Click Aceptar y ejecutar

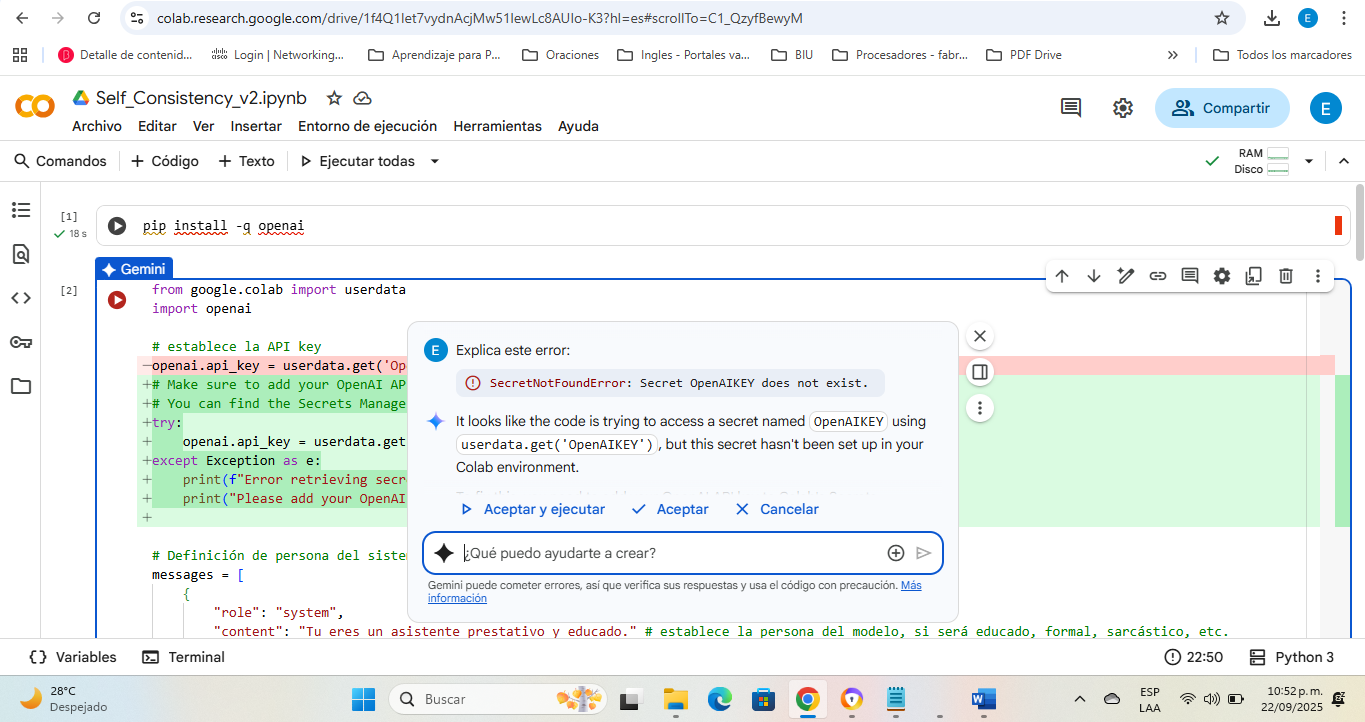click(532, 509)
